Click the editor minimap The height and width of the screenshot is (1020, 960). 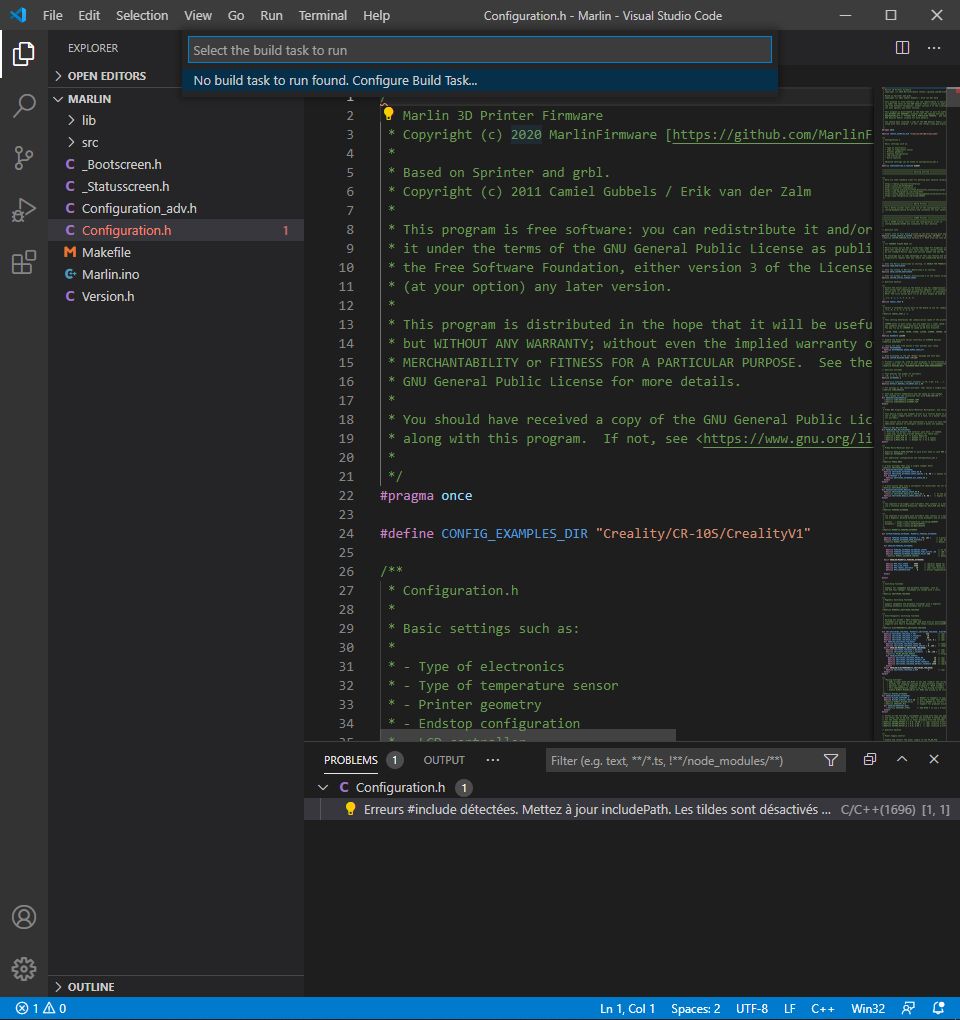coord(915,414)
